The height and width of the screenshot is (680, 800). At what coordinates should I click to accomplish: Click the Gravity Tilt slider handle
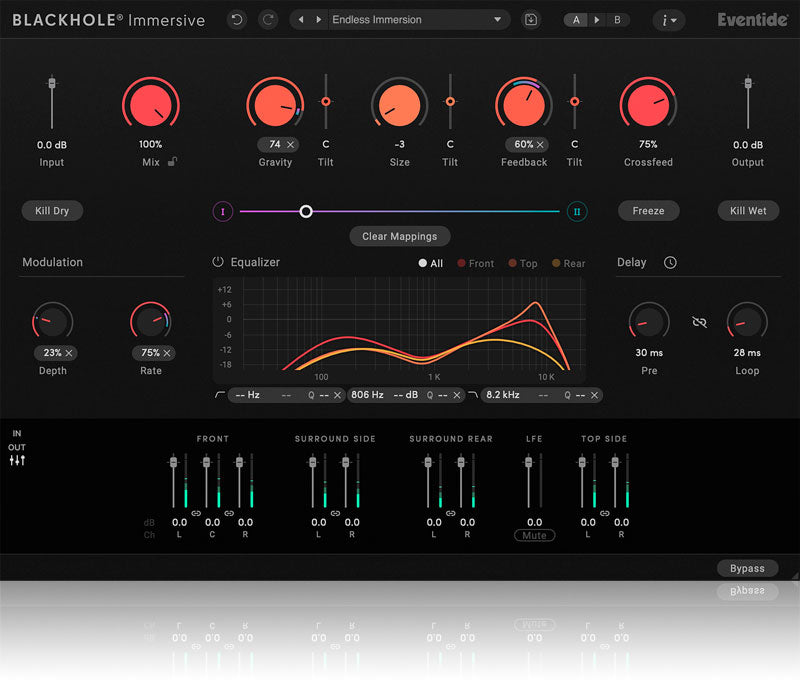326,102
